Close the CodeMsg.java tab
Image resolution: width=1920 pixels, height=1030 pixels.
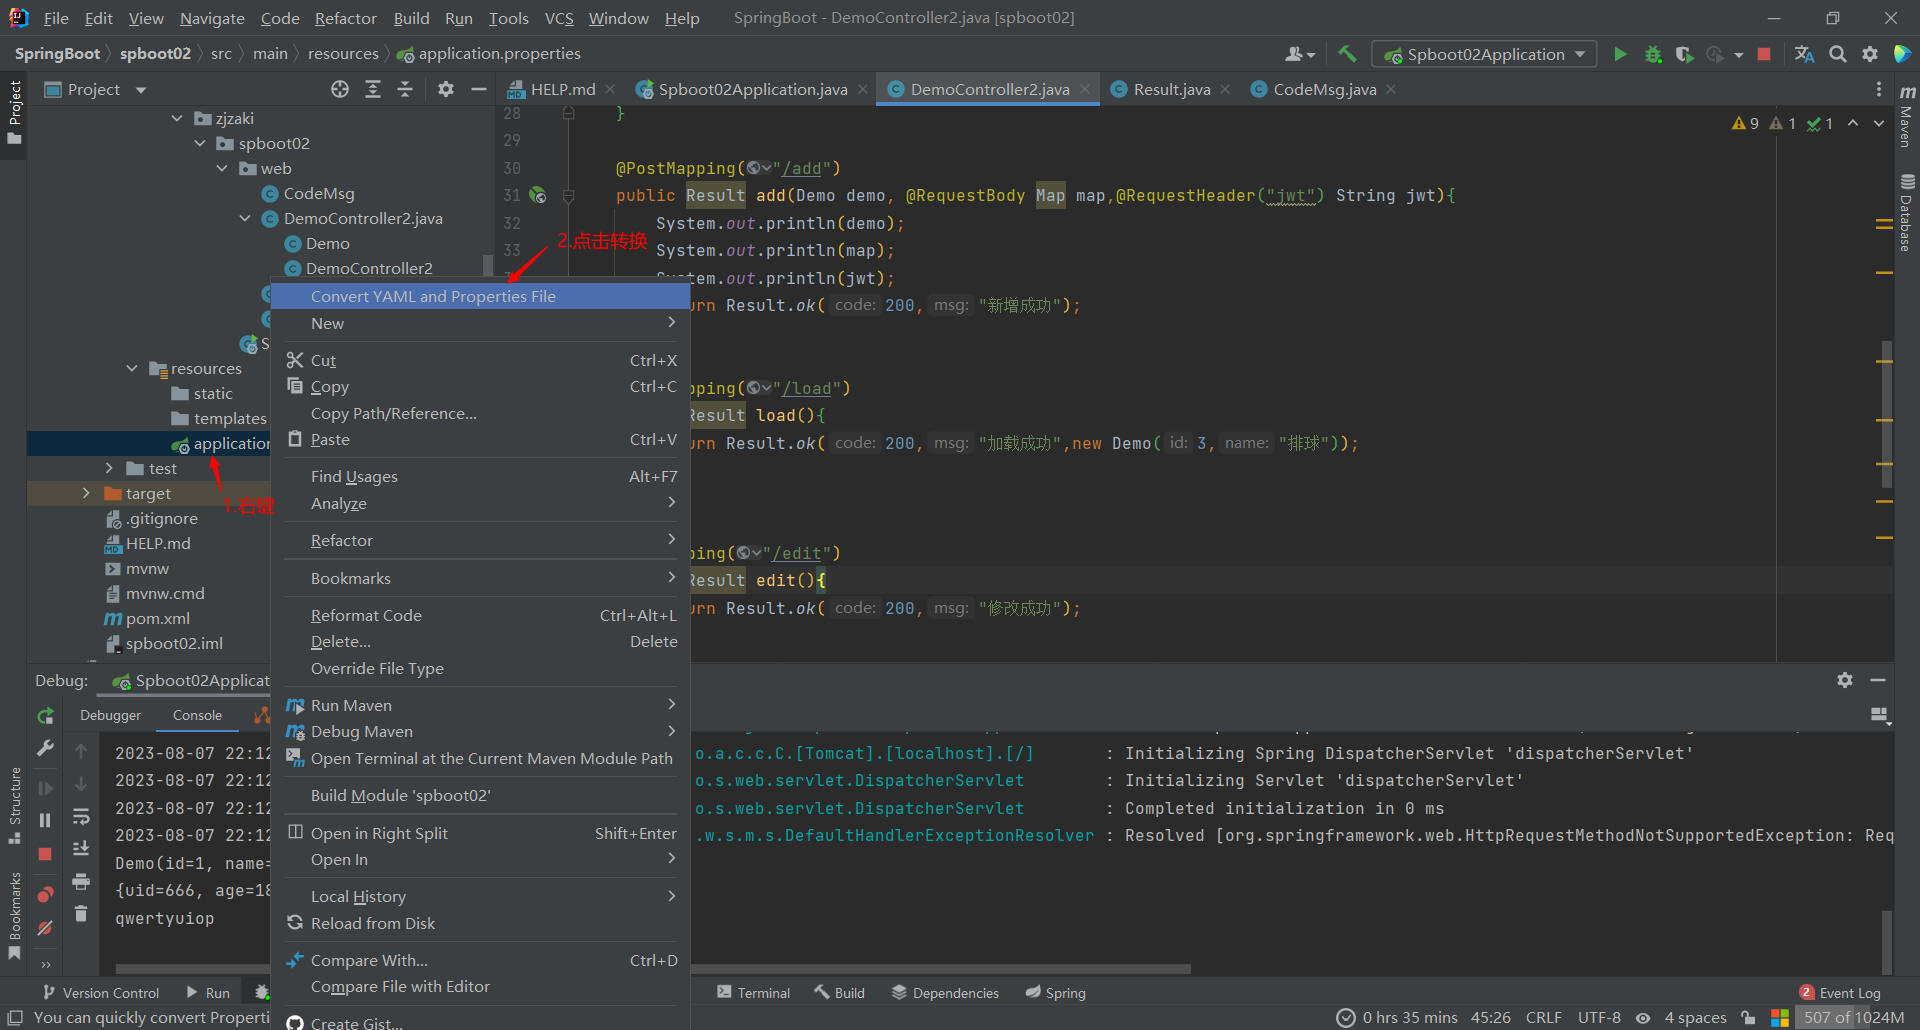point(1391,89)
